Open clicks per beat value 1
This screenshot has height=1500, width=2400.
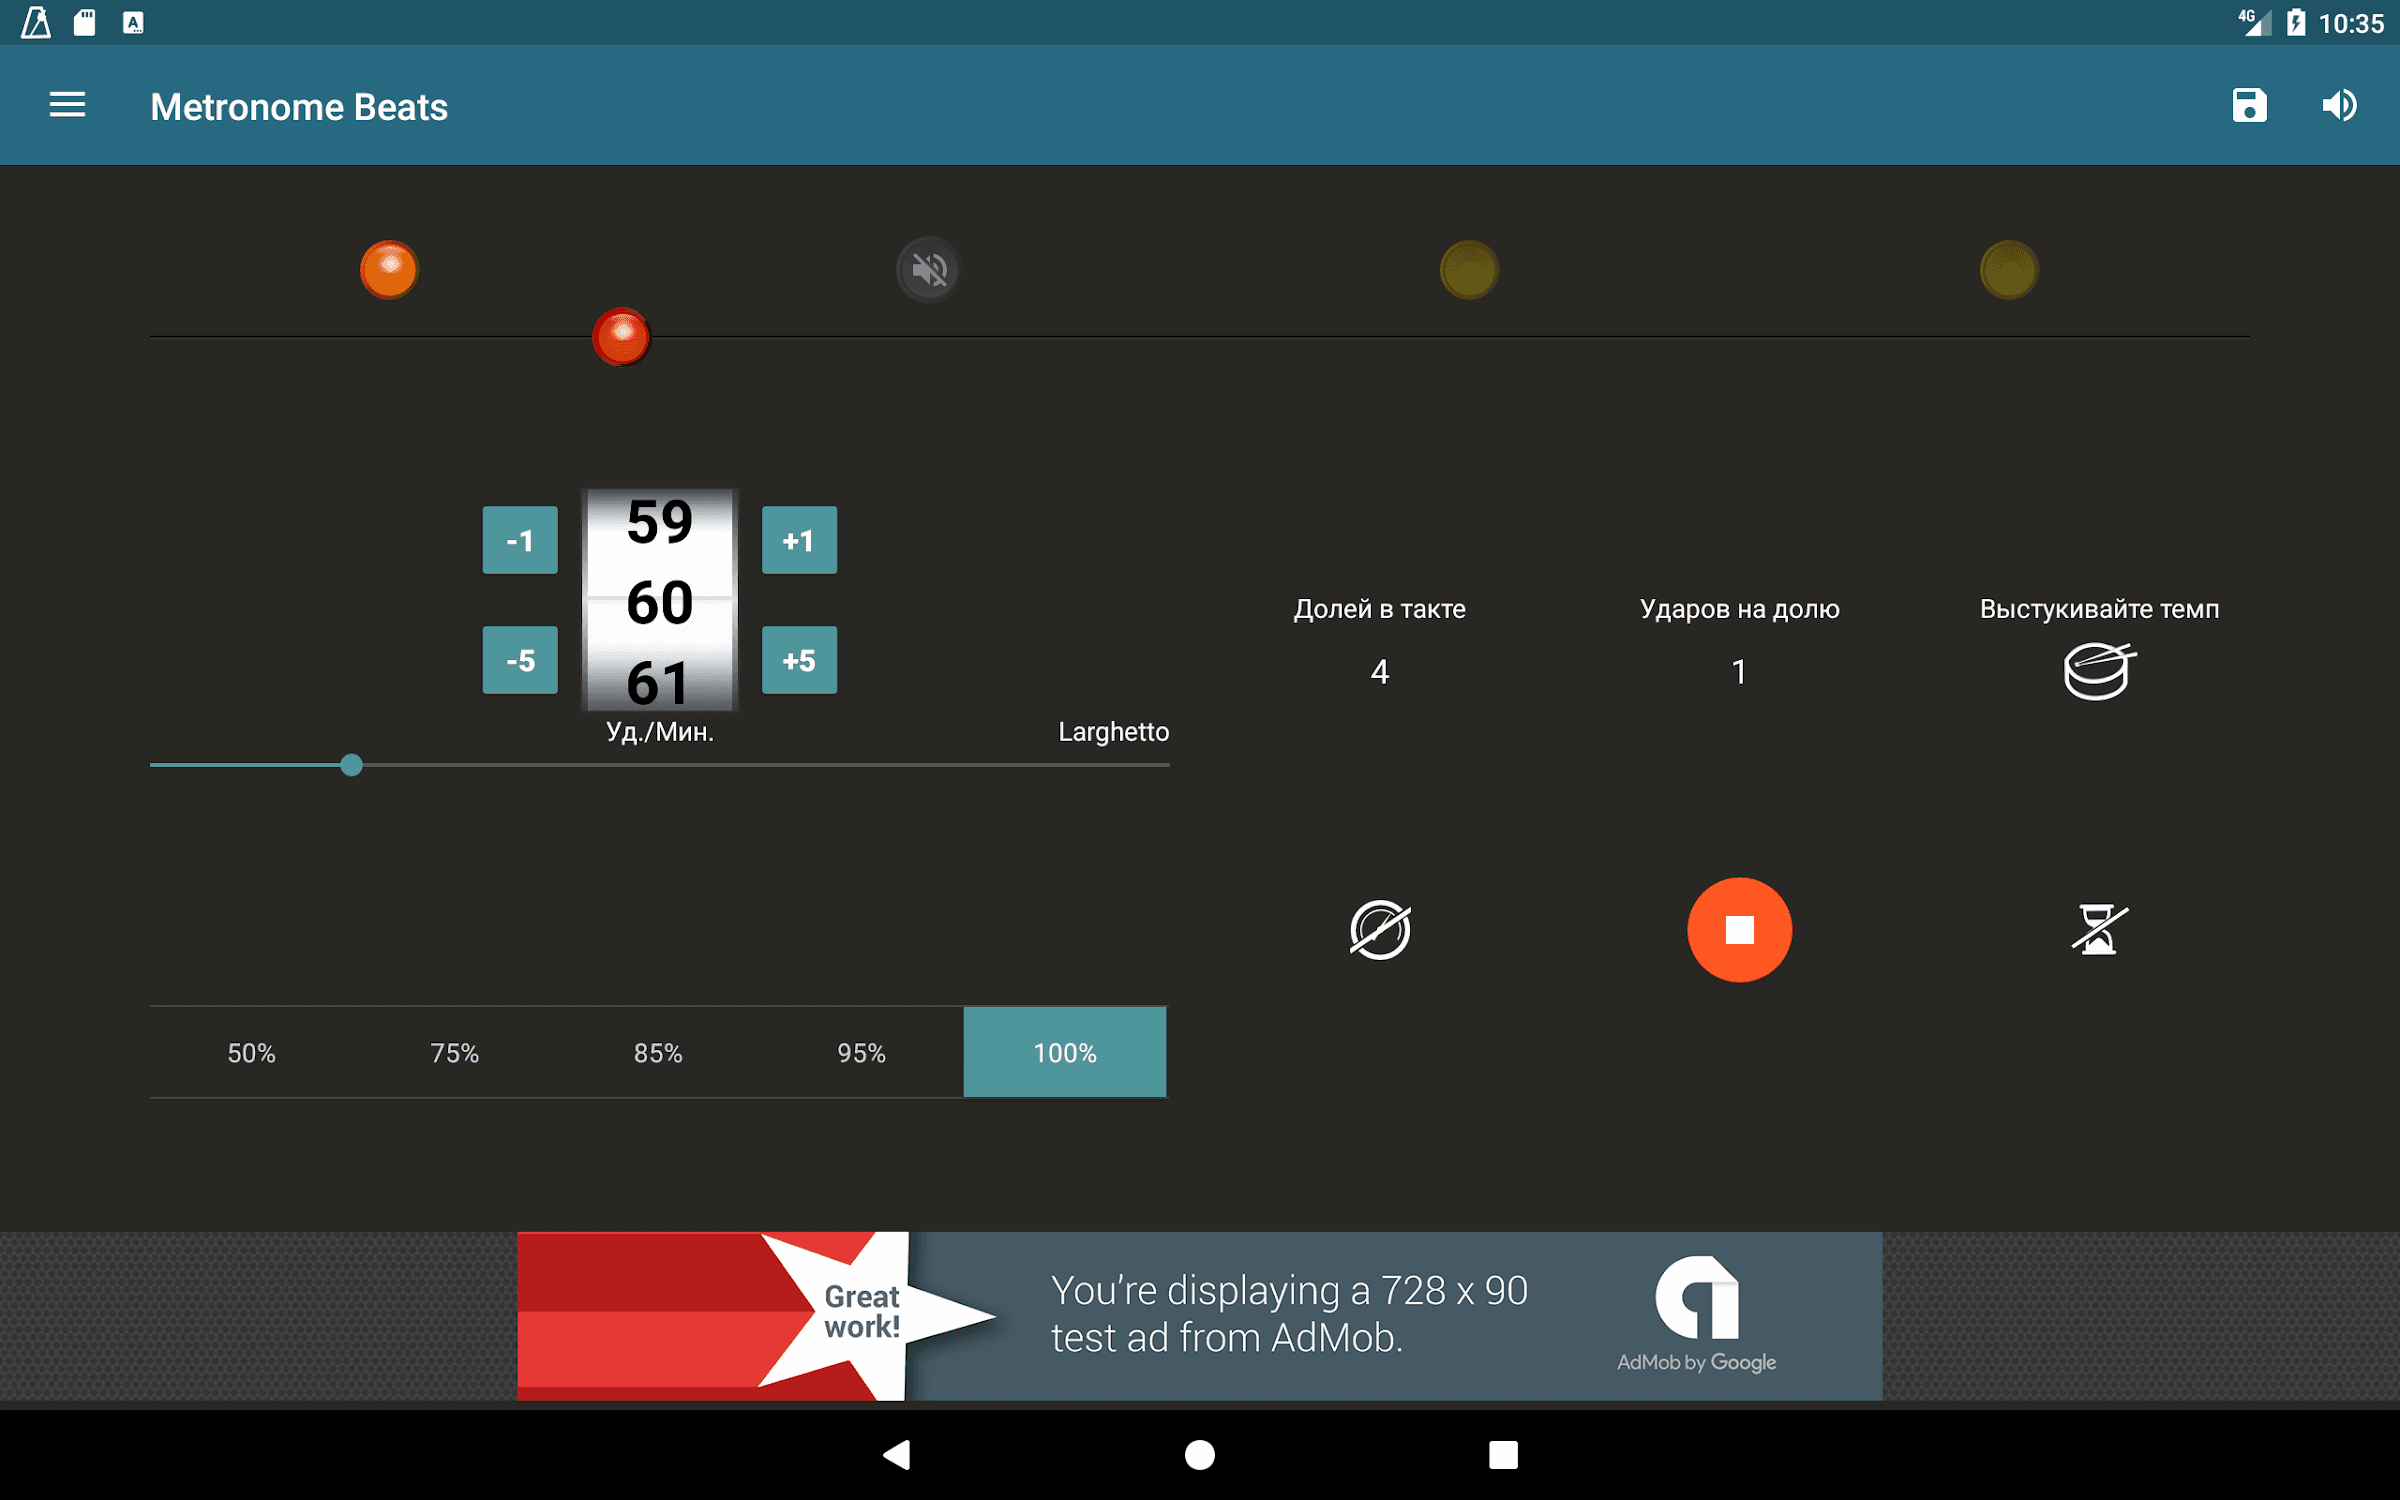1739,672
